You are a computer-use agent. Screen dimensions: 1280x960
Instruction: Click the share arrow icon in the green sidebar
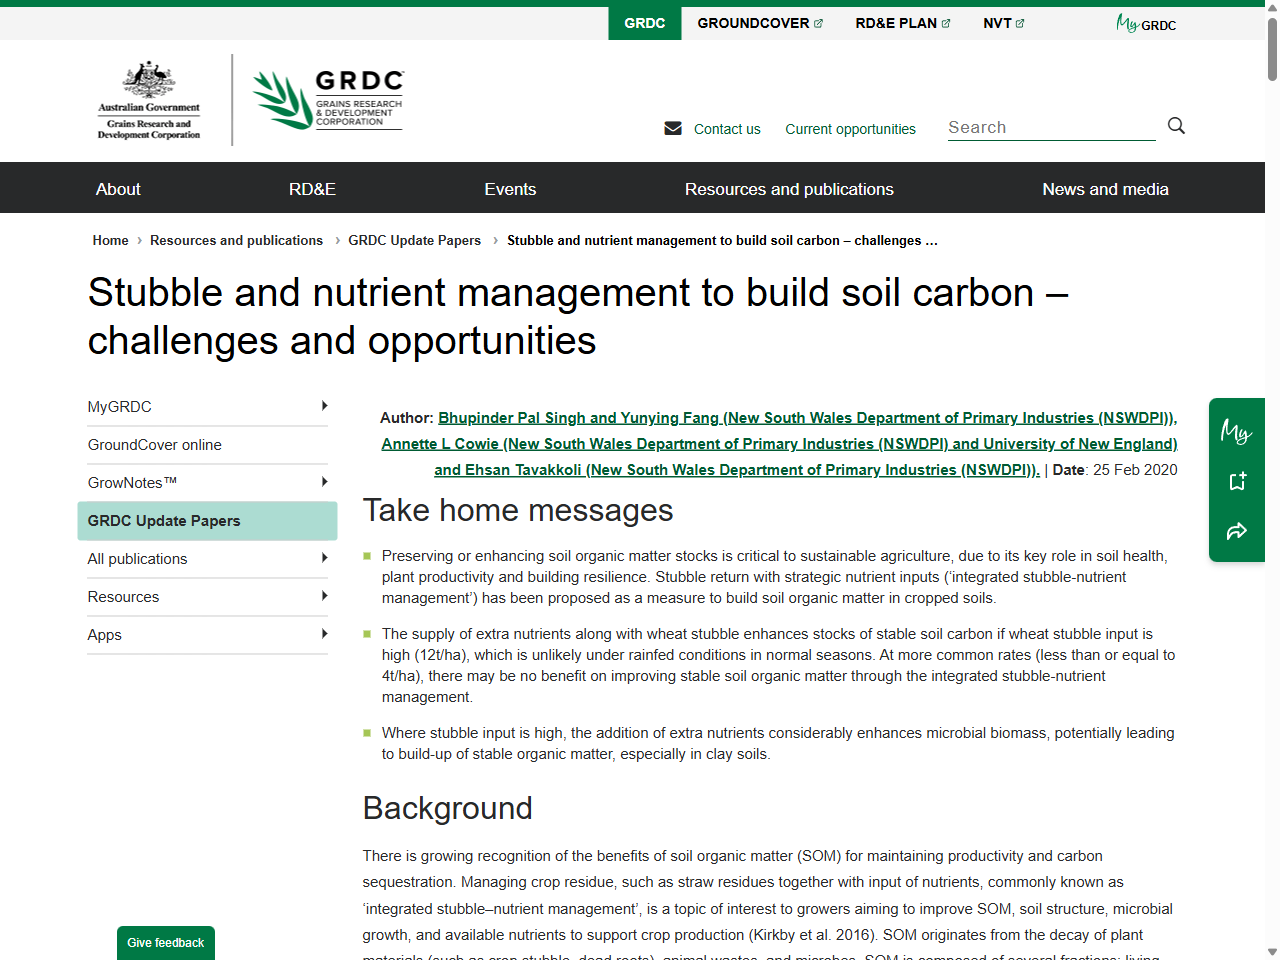tap(1237, 531)
